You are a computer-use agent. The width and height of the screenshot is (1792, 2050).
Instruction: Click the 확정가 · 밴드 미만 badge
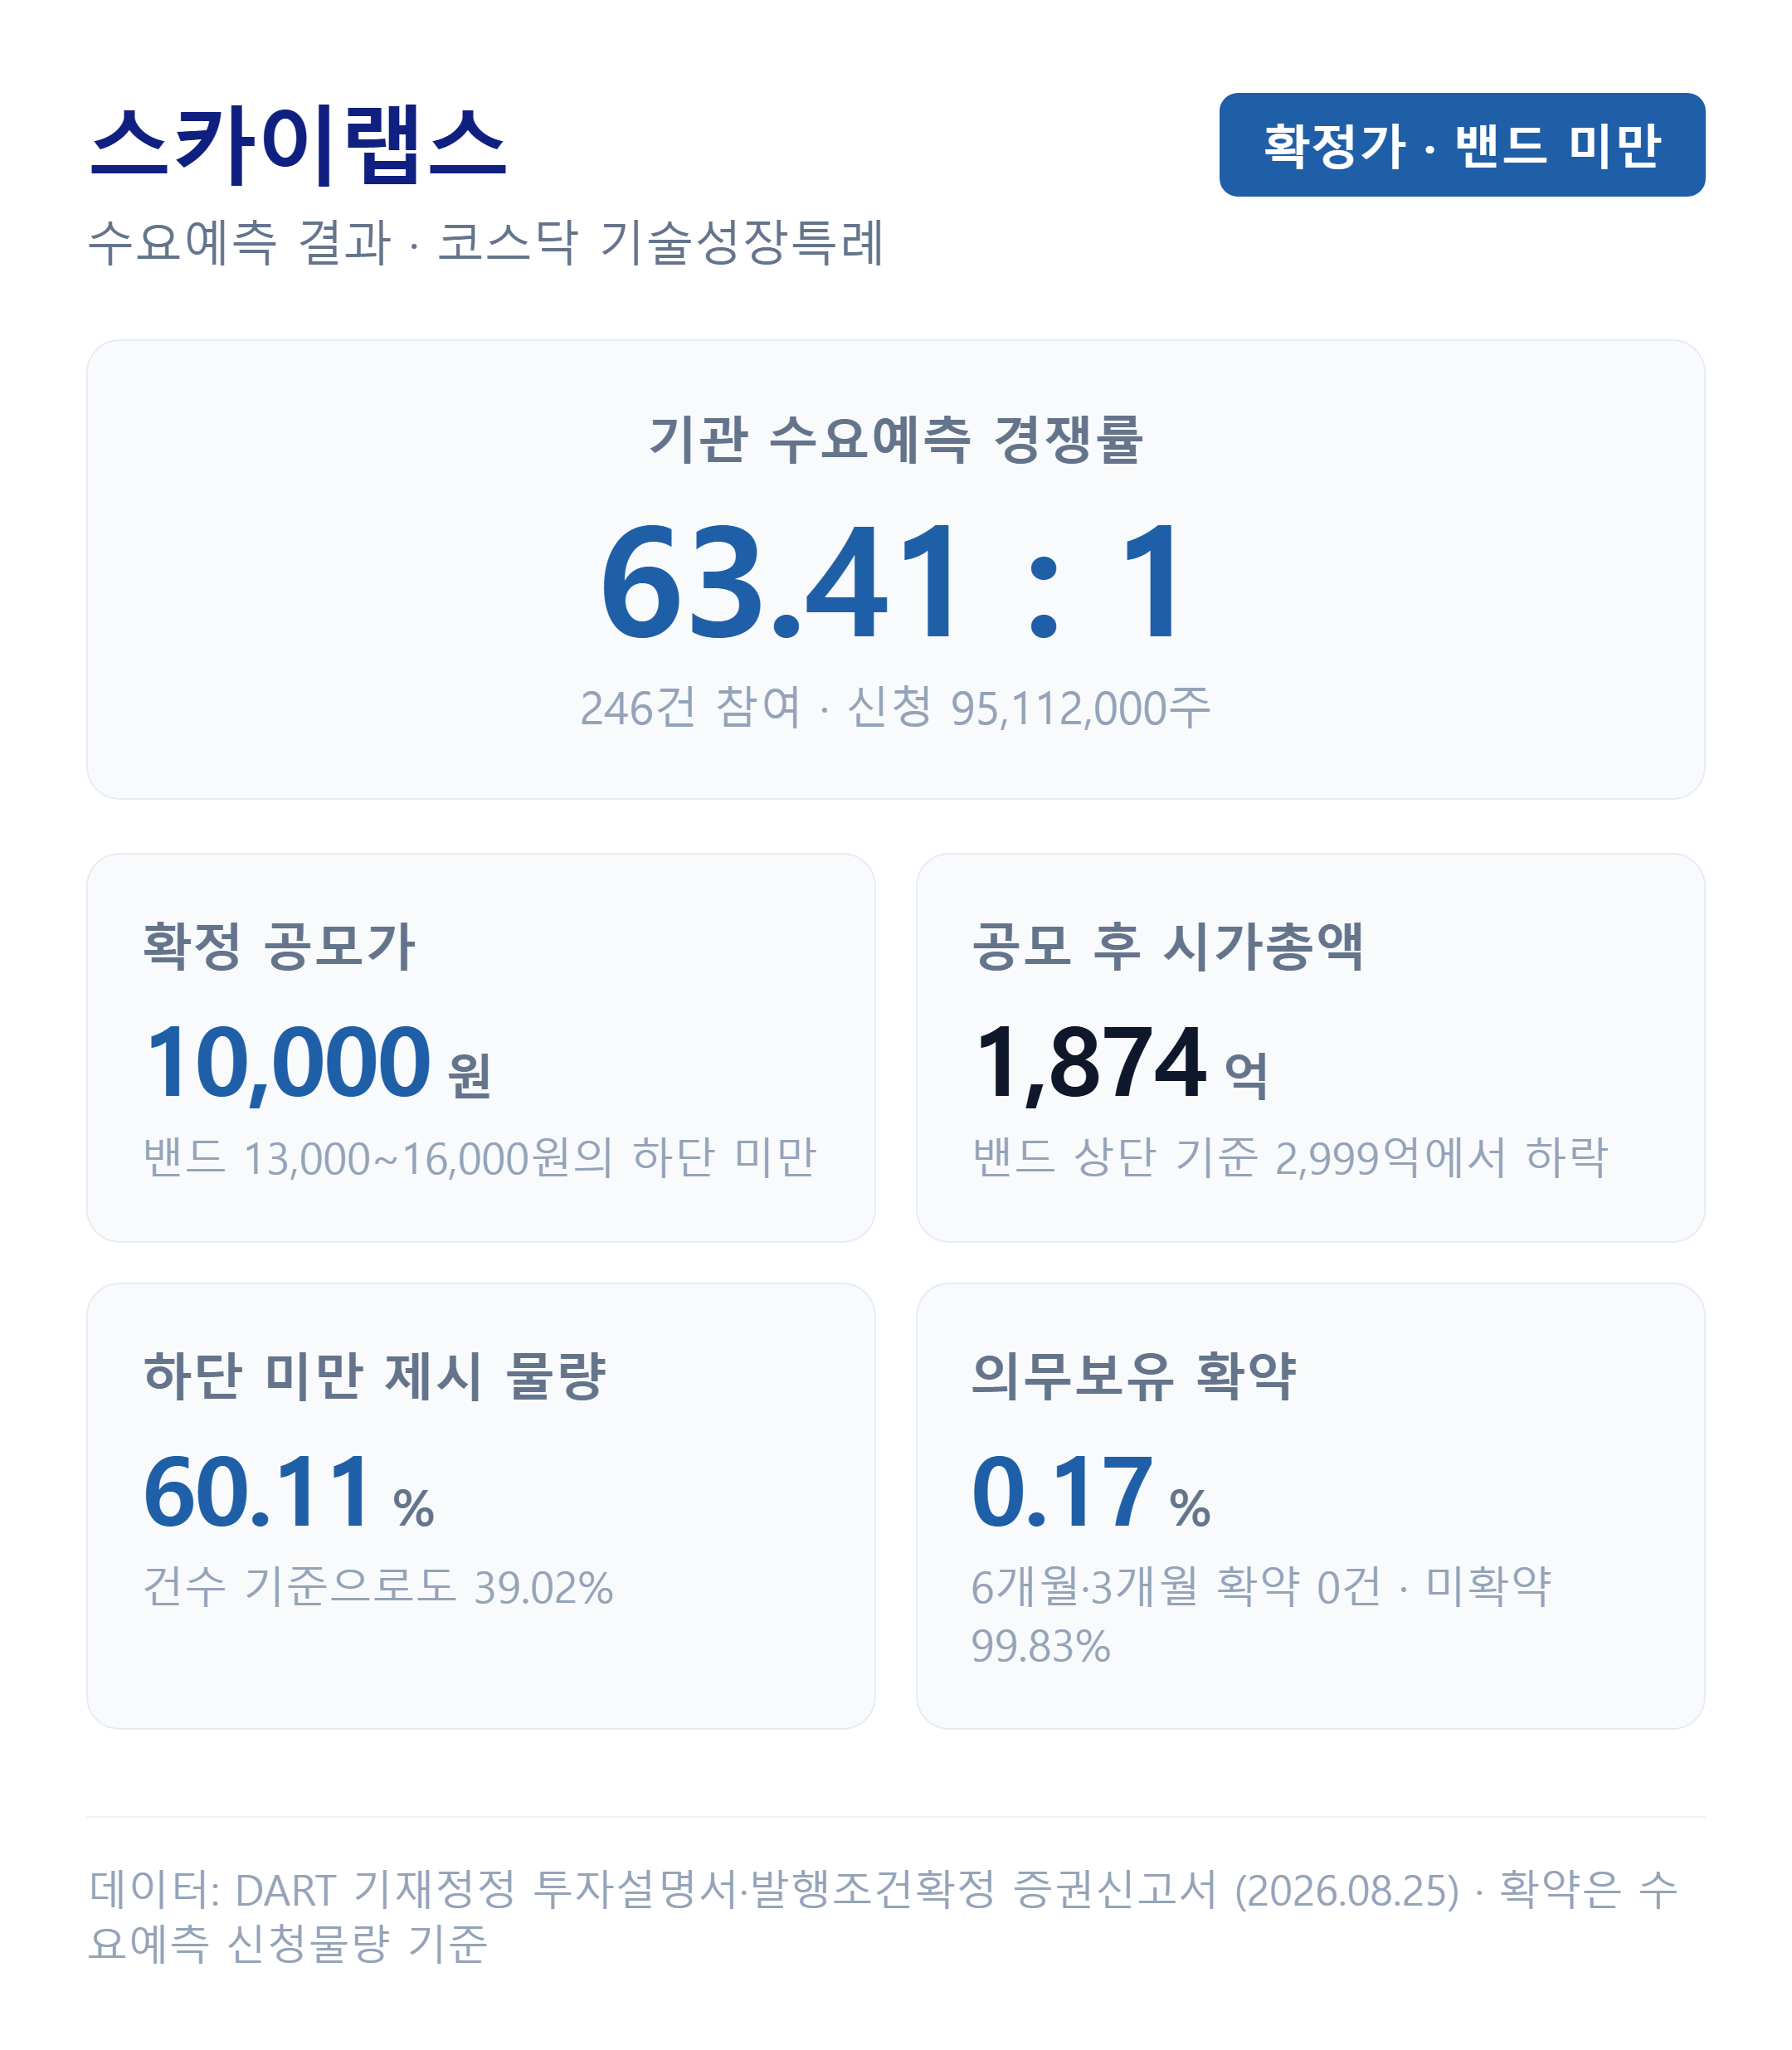click(x=1461, y=145)
